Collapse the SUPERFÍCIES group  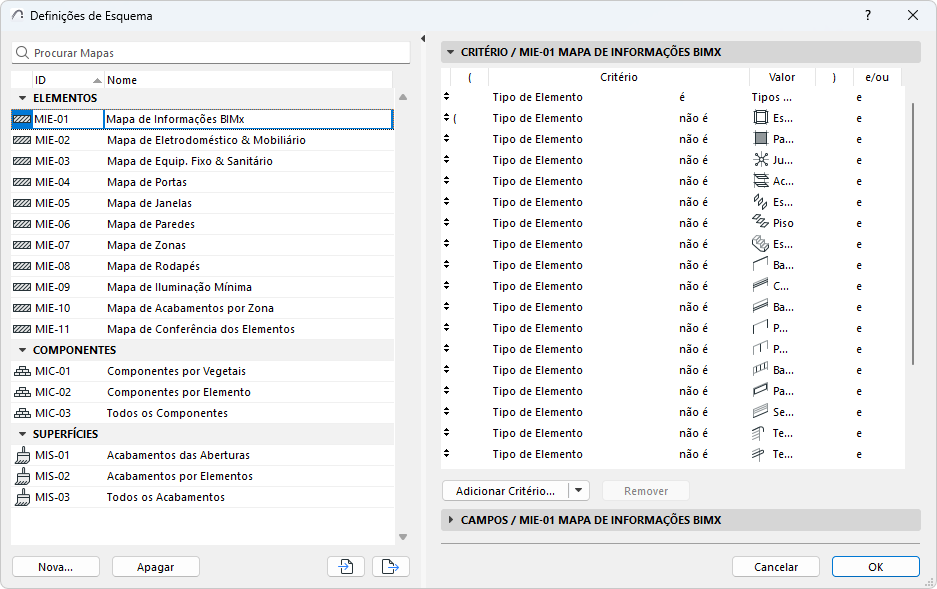(x=22, y=434)
